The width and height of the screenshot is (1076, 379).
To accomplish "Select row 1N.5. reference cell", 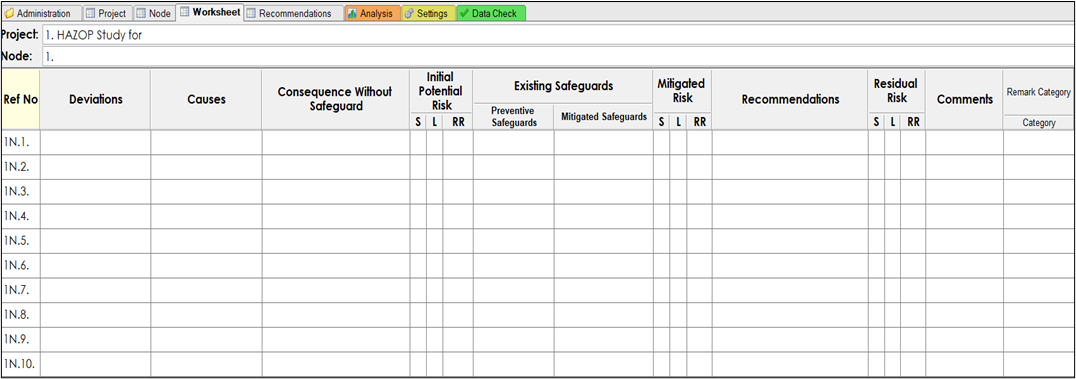I will click(x=21, y=241).
